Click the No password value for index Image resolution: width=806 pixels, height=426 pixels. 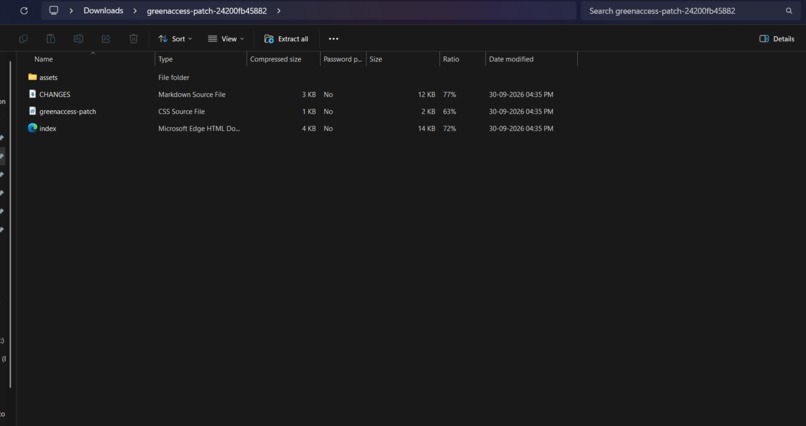328,128
